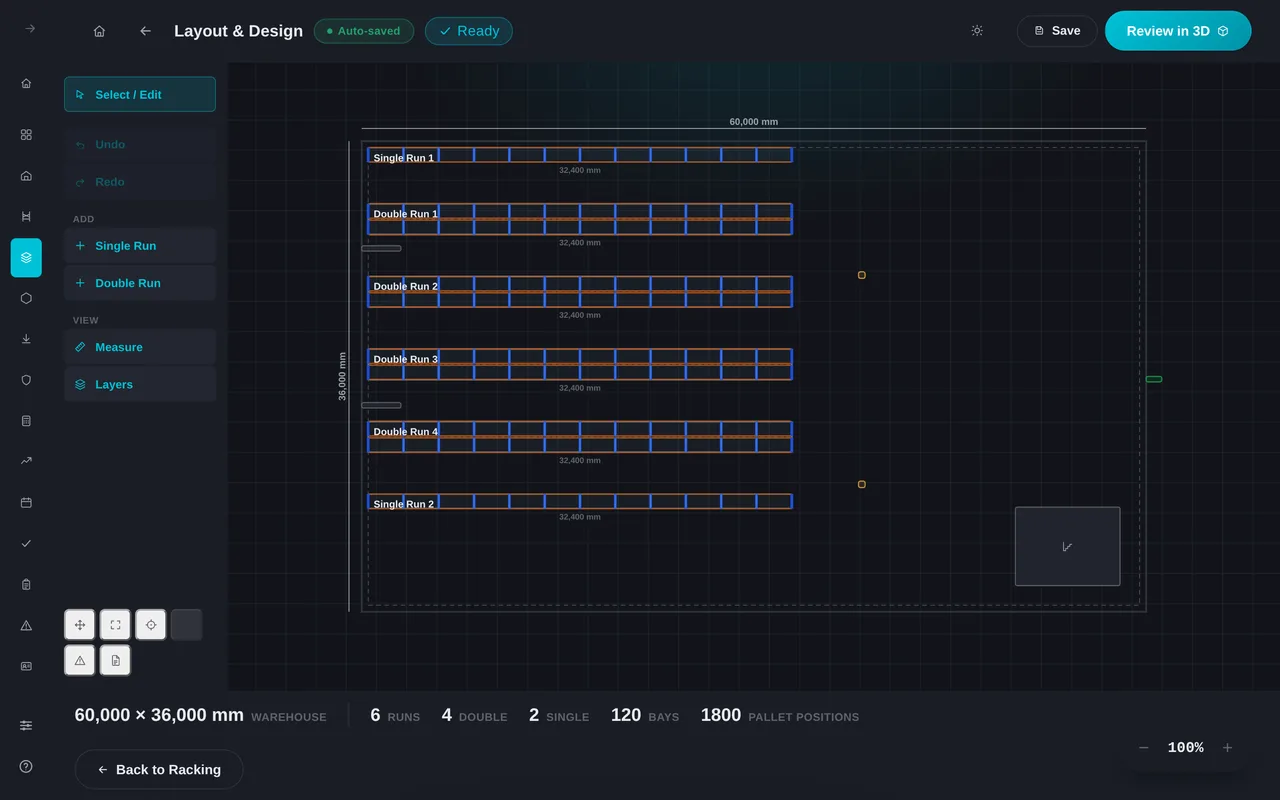1280x800 pixels.
Task: Click the ID card icon in sidebar
Action: click(26, 666)
